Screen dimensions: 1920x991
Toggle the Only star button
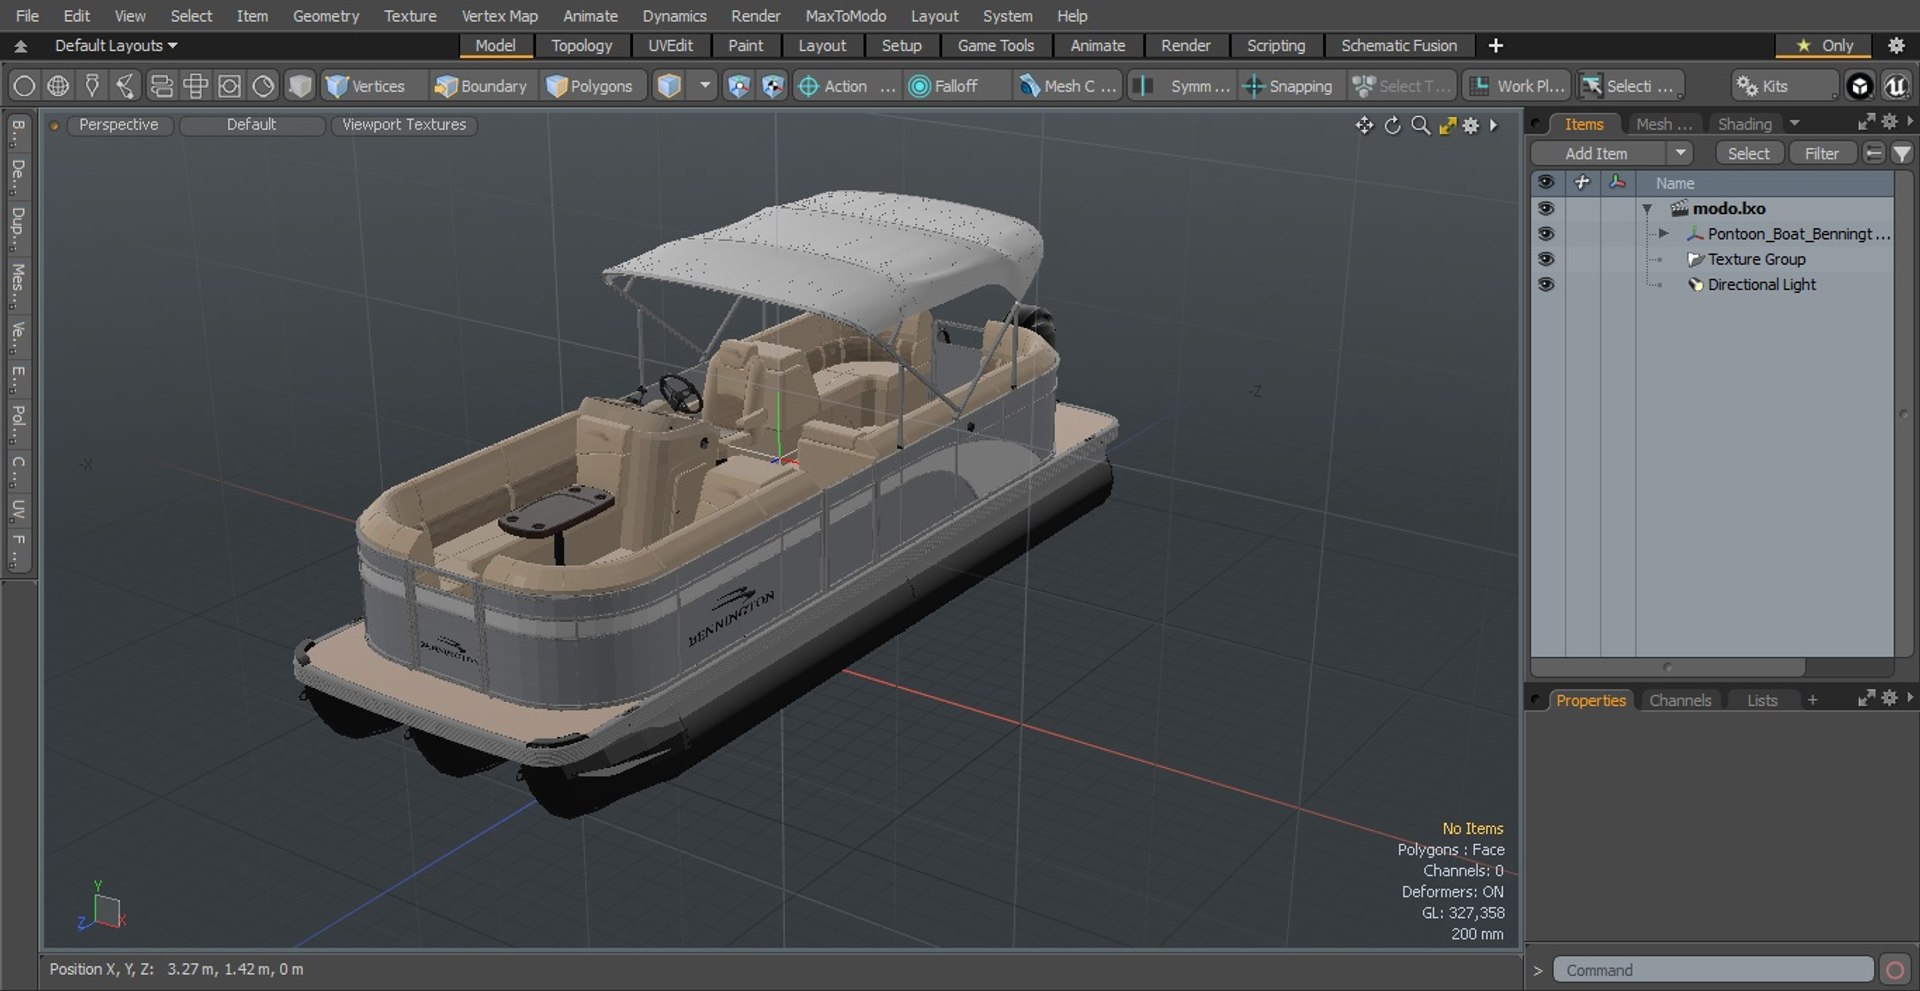point(1826,45)
